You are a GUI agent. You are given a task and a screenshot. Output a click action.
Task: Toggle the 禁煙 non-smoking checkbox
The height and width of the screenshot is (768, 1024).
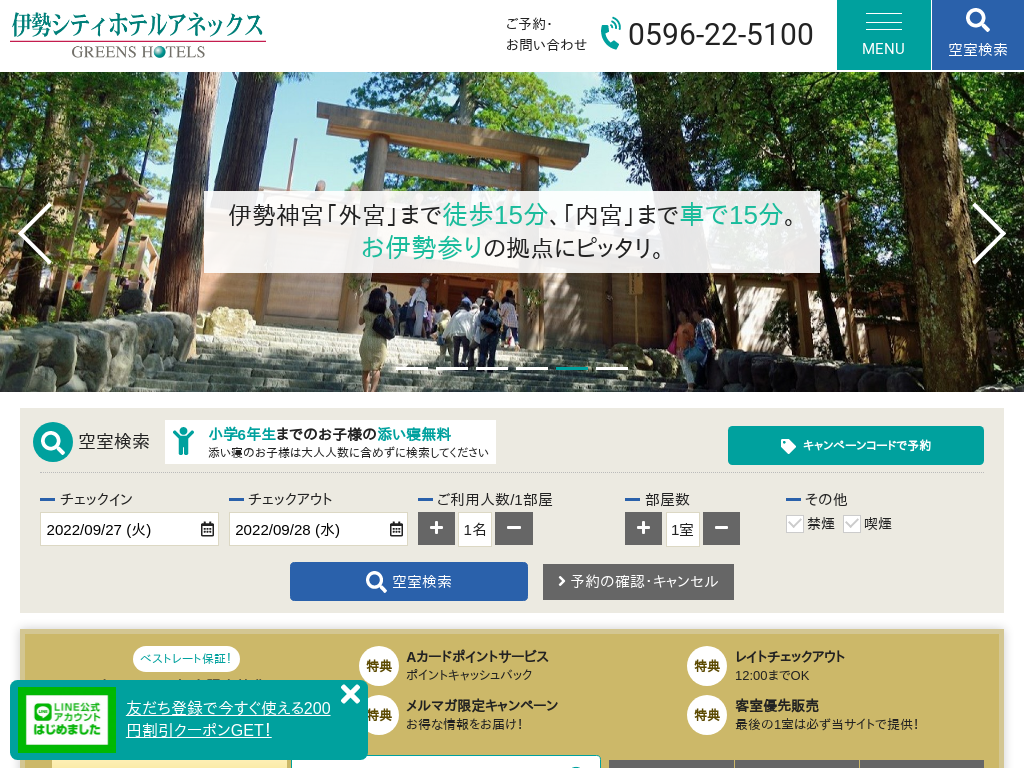click(795, 524)
